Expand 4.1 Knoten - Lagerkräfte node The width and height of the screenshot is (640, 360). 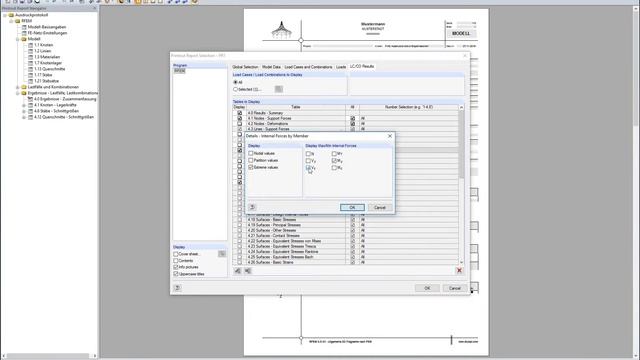pyautogui.click(x=24, y=105)
